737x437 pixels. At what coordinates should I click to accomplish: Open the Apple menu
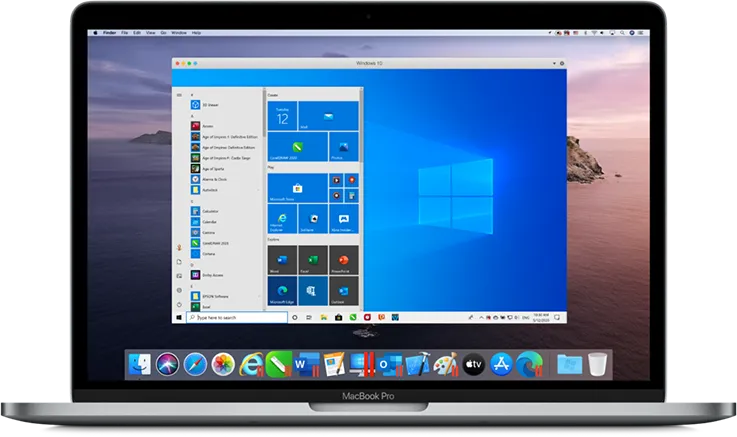click(95, 33)
